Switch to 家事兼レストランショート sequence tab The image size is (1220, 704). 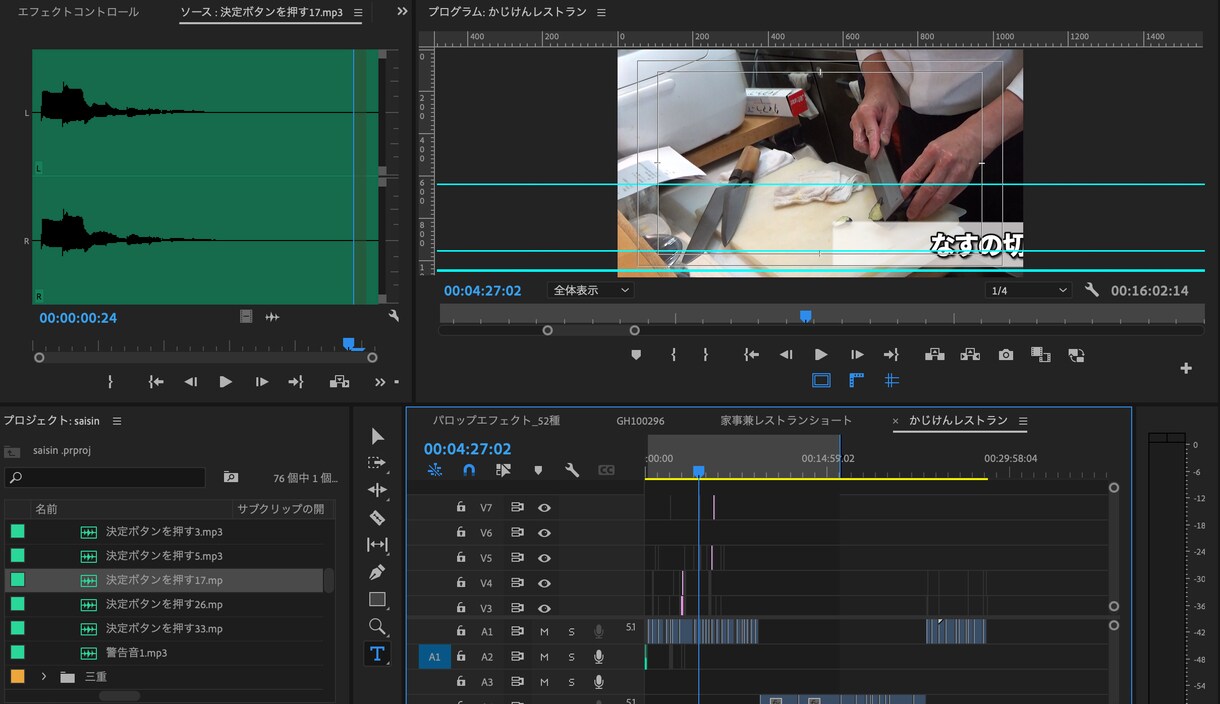tap(786, 421)
